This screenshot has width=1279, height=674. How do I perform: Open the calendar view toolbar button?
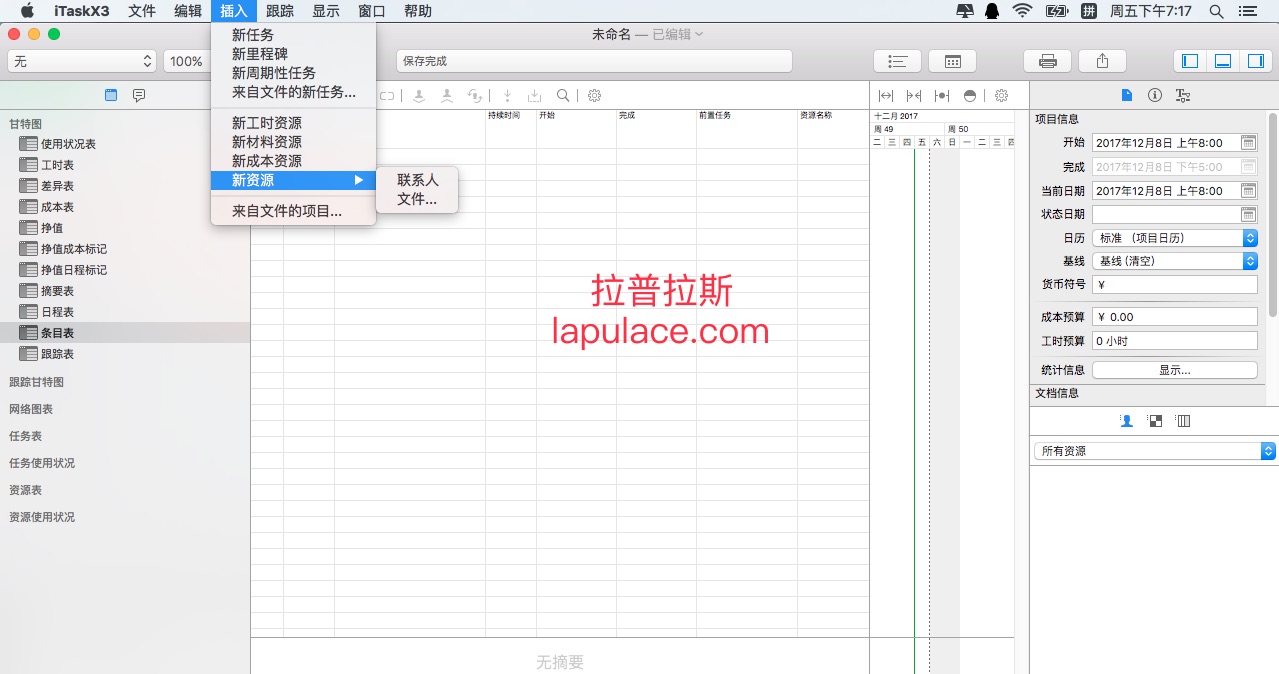click(x=952, y=61)
